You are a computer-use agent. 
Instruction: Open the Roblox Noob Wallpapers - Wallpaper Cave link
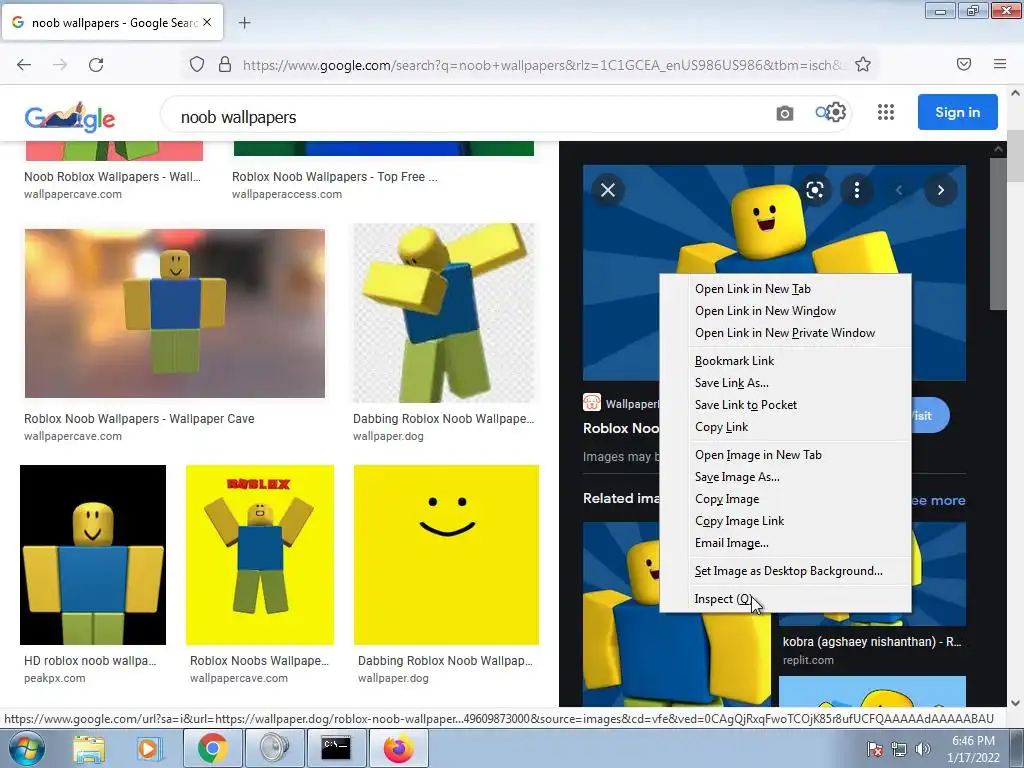pos(139,419)
